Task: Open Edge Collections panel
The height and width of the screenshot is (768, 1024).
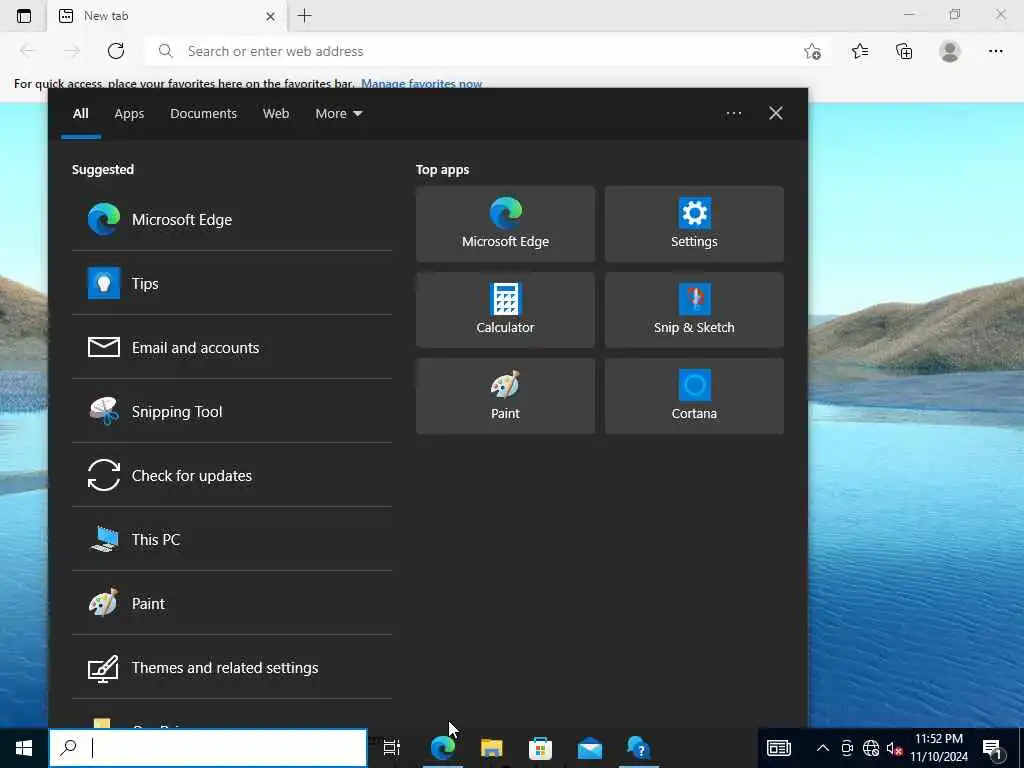Action: [904, 51]
